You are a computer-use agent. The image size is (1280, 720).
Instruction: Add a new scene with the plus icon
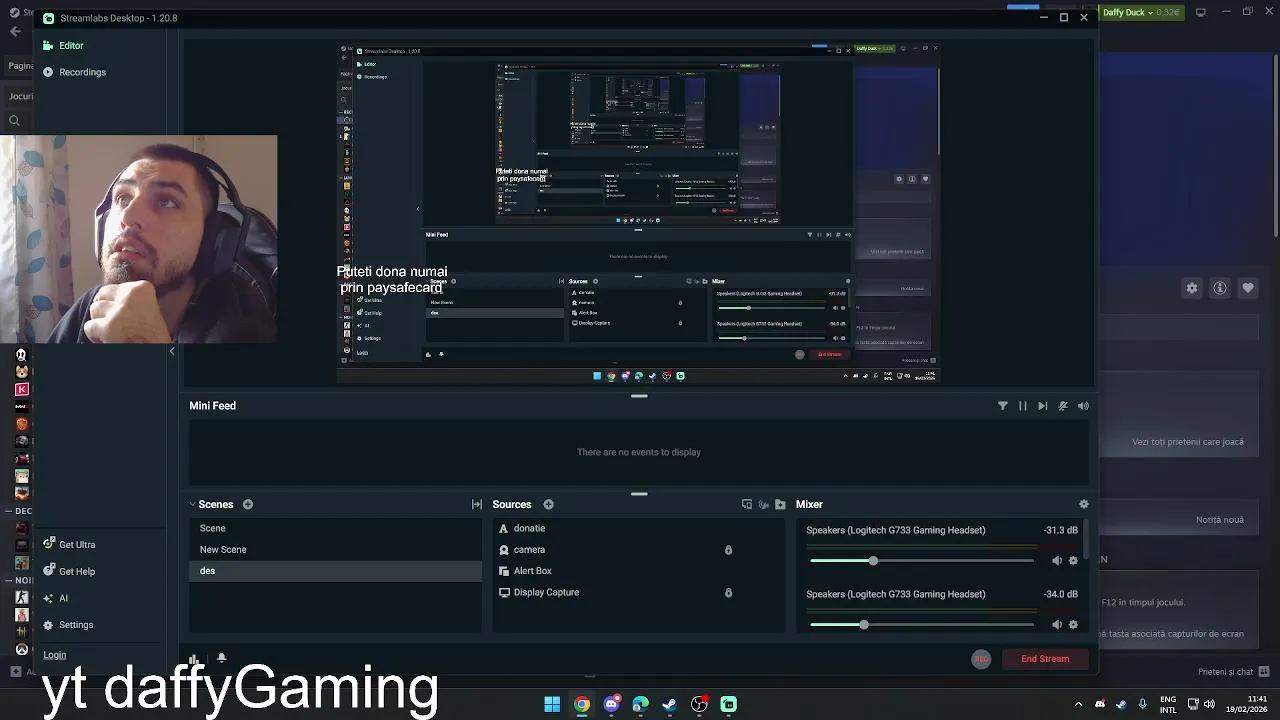coord(248,504)
